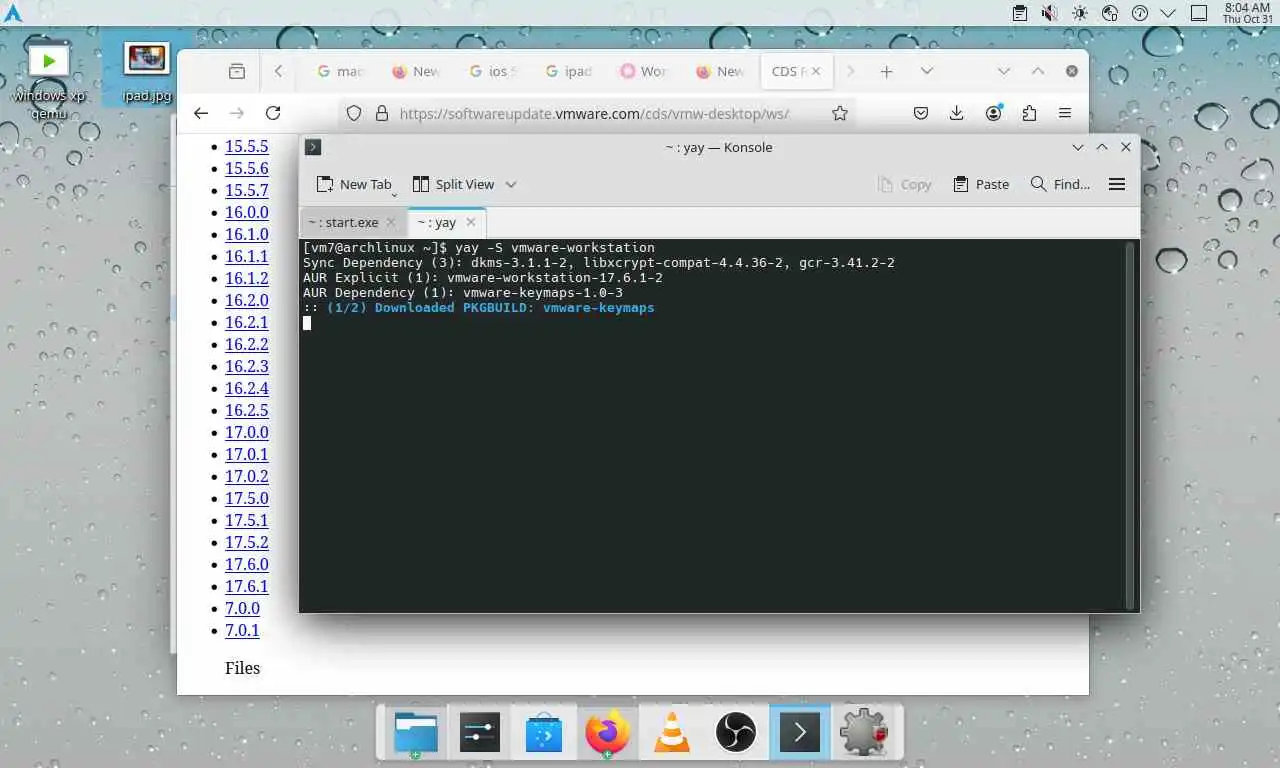The image size is (1280, 768).
Task: Open Arch application launcher in panel
Action: click(x=13, y=13)
